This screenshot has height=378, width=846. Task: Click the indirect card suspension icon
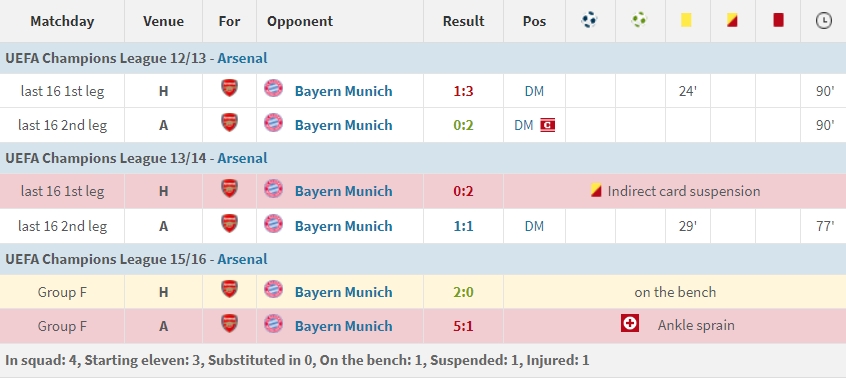pos(596,190)
